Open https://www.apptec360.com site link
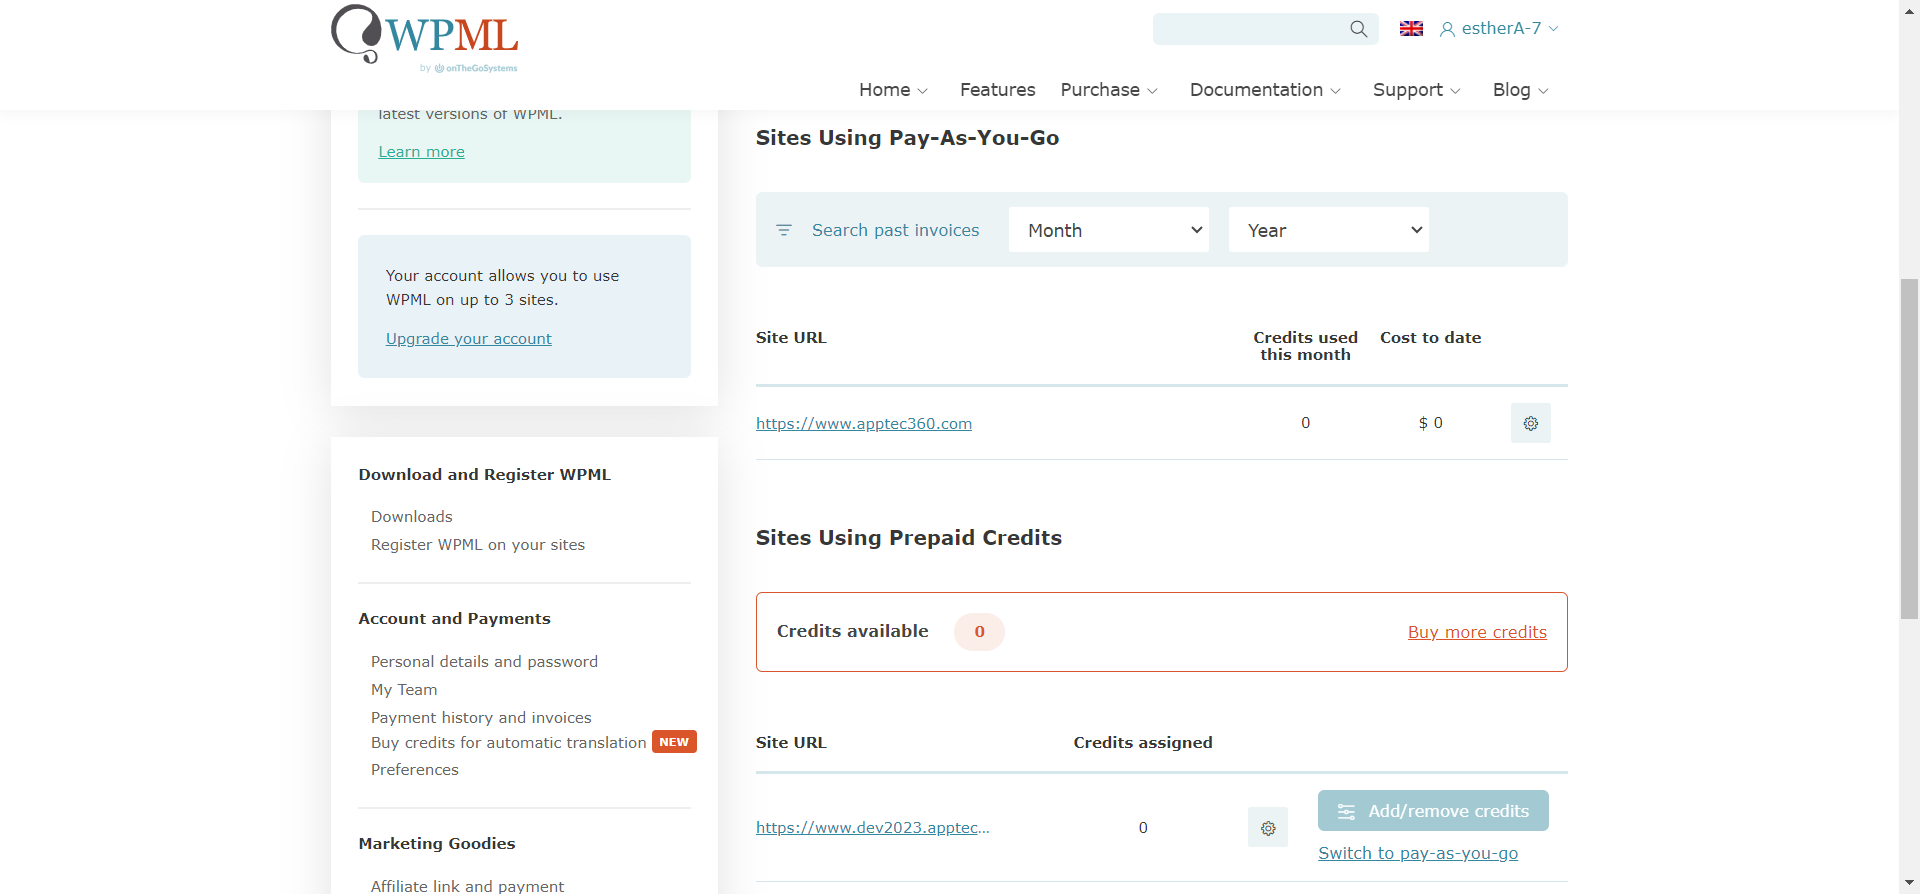1920x894 pixels. [x=864, y=424]
